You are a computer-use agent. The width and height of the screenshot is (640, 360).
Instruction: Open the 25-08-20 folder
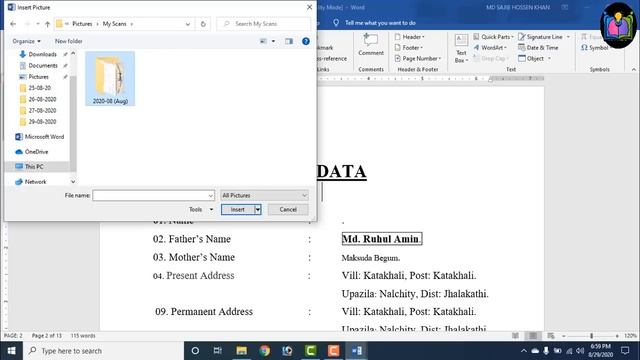point(40,88)
